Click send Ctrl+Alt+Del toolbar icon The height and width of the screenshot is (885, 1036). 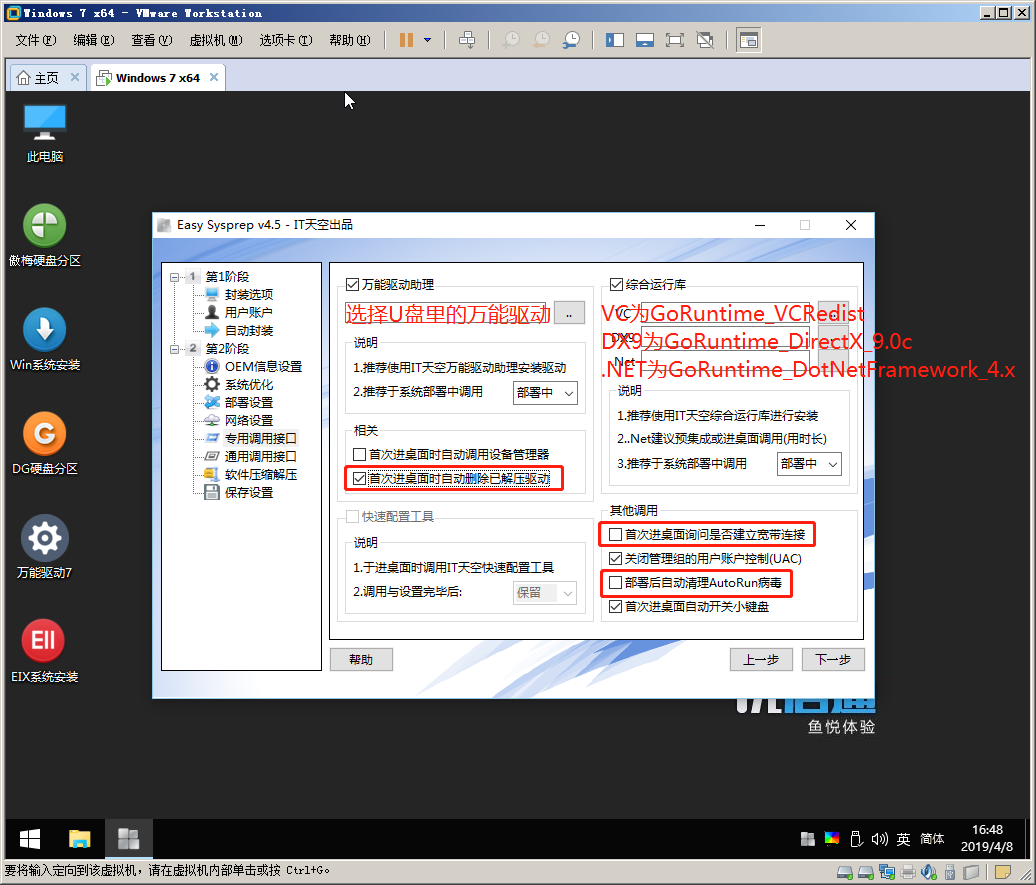[x=467, y=40]
